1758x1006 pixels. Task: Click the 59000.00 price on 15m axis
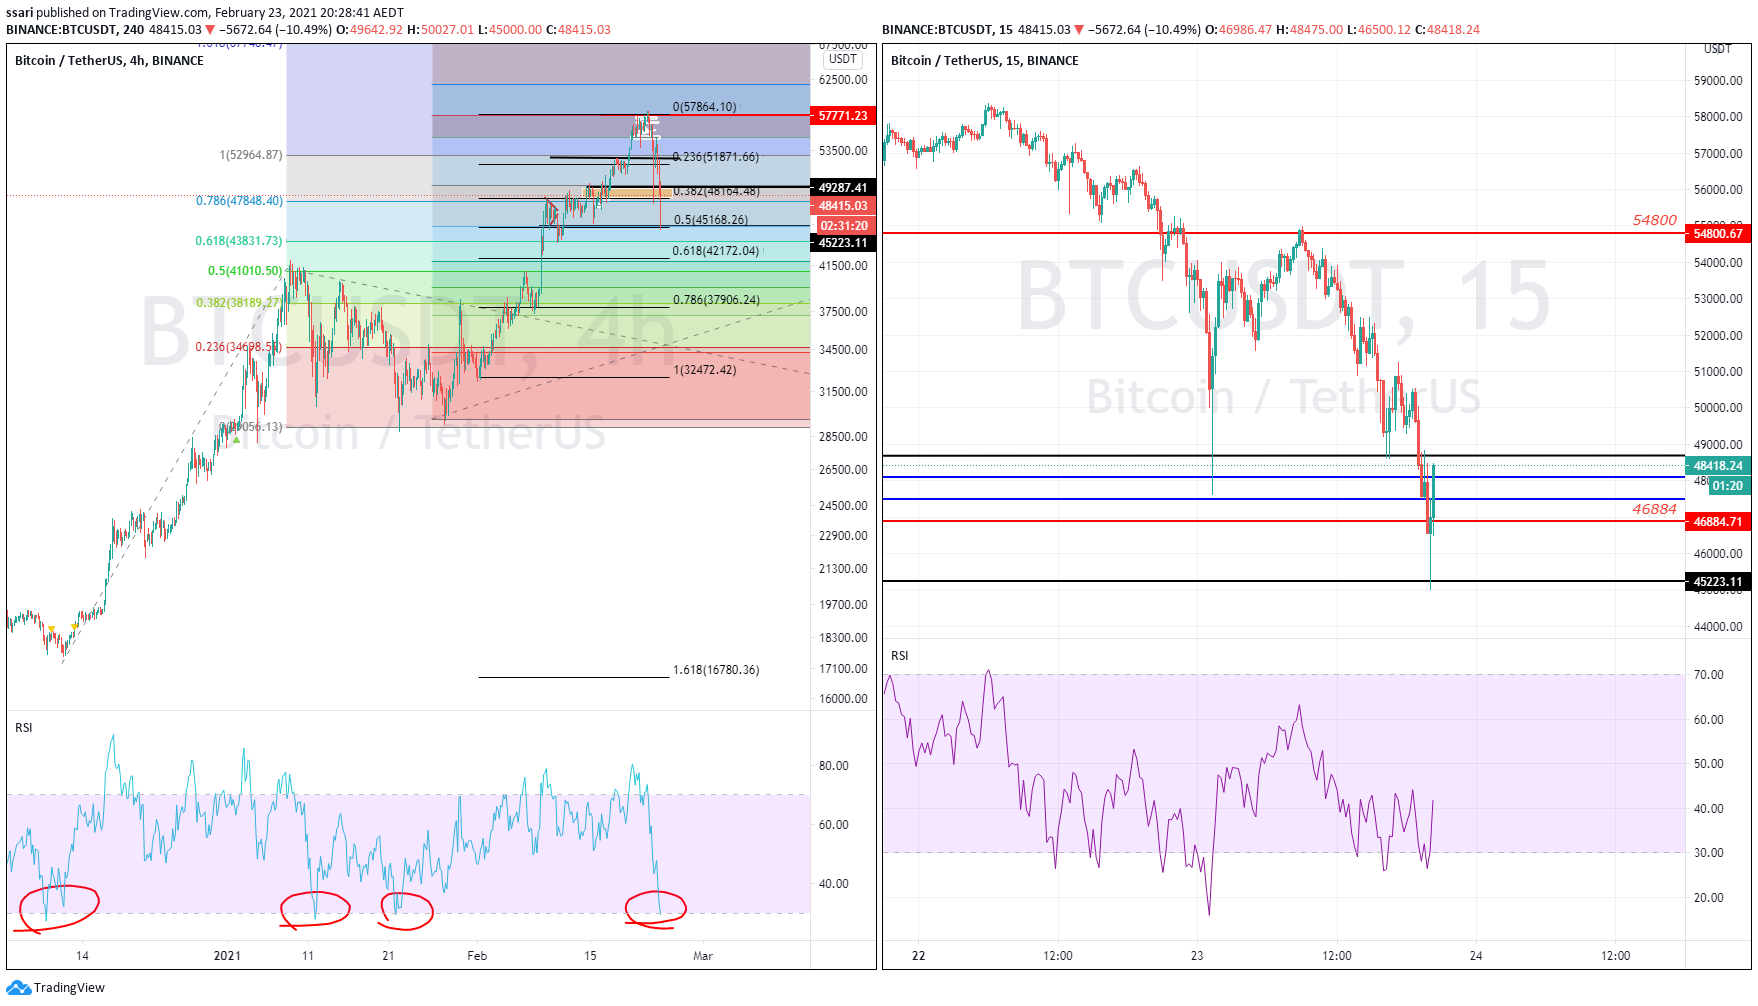point(1718,81)
